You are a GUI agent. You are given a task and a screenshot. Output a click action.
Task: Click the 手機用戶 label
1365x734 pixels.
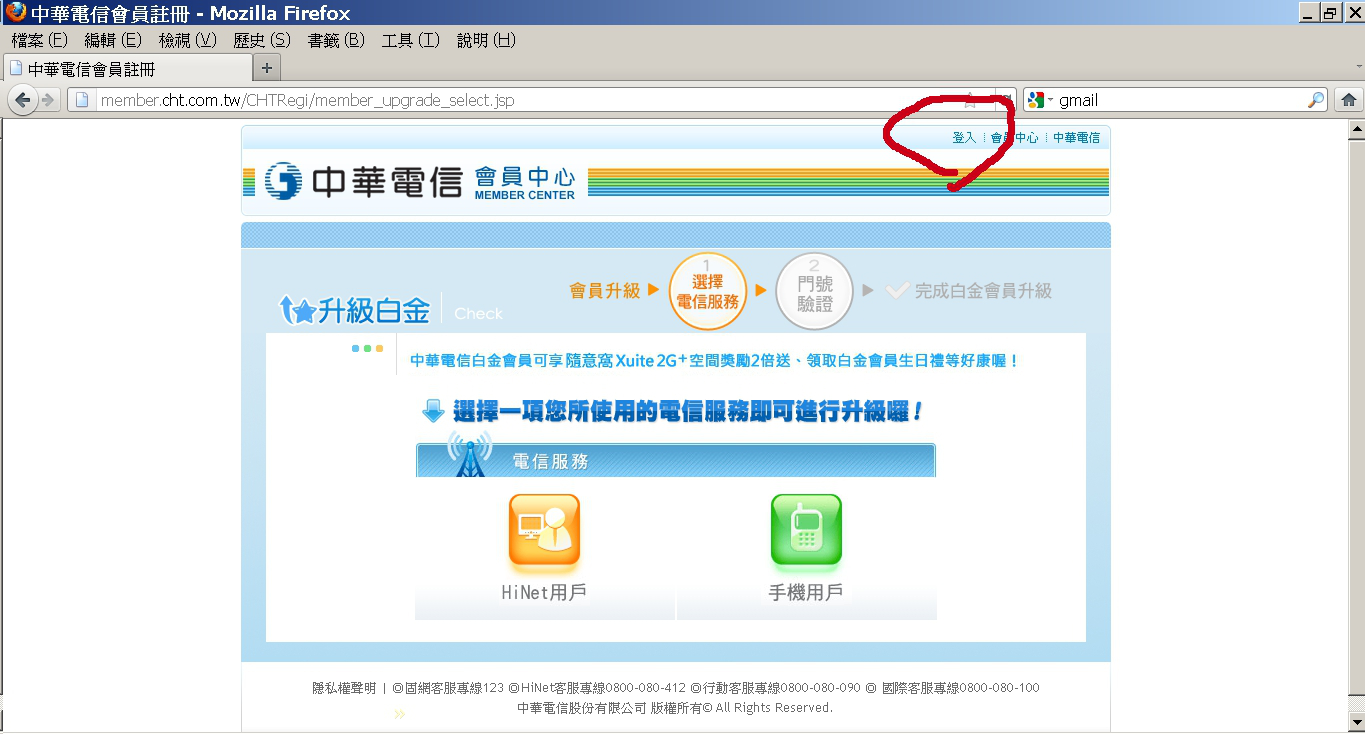[806, 593]
